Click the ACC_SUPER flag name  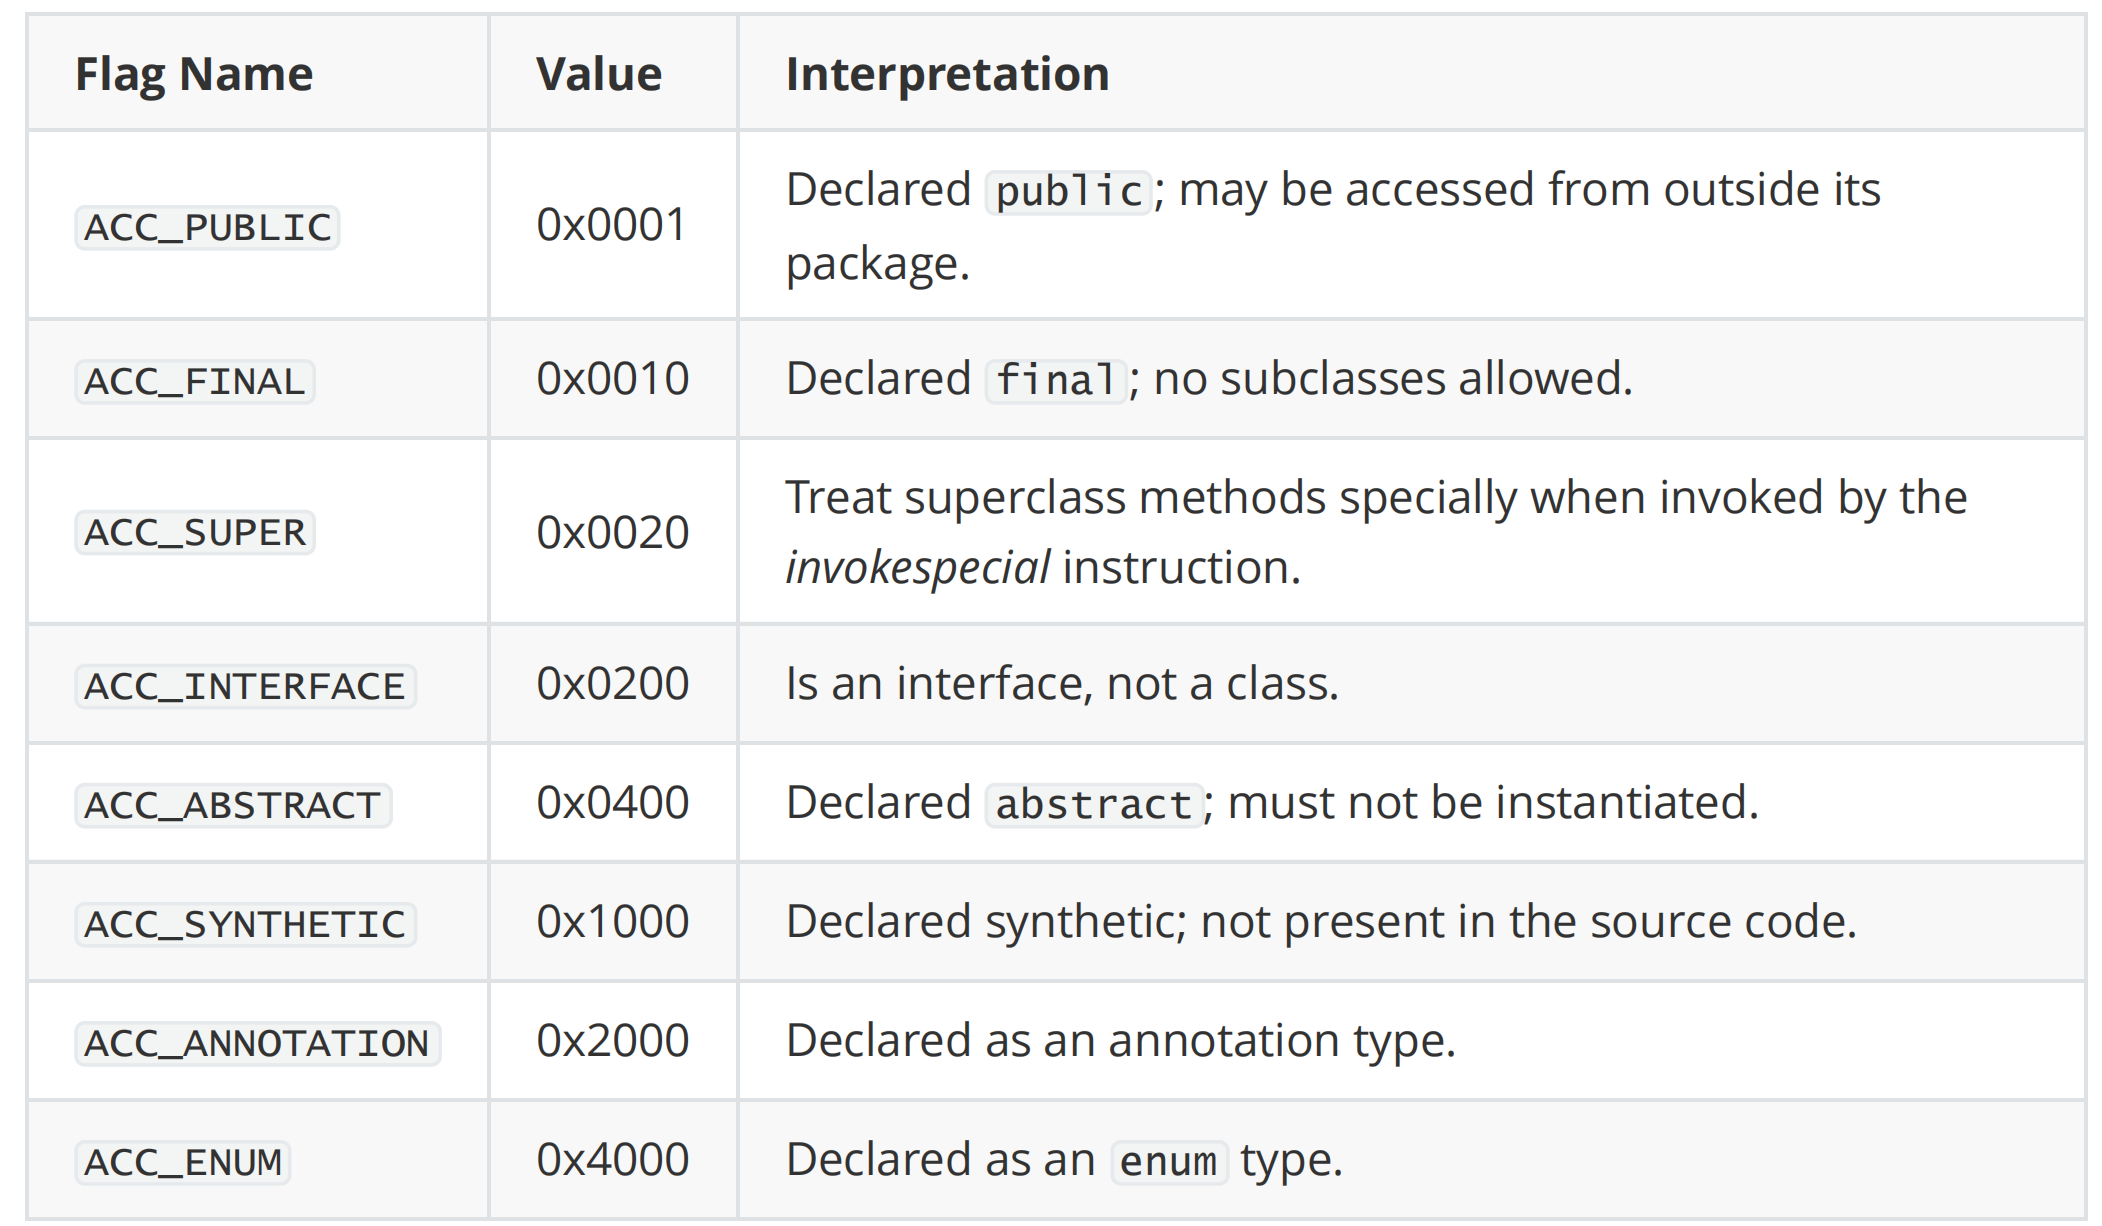195,532
